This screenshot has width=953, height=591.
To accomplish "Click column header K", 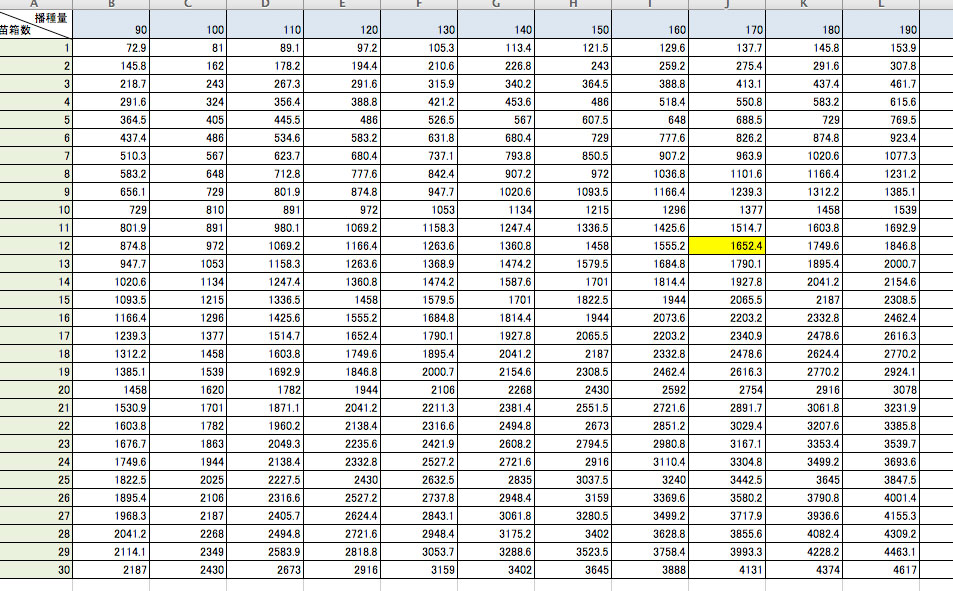I will 804,5.
